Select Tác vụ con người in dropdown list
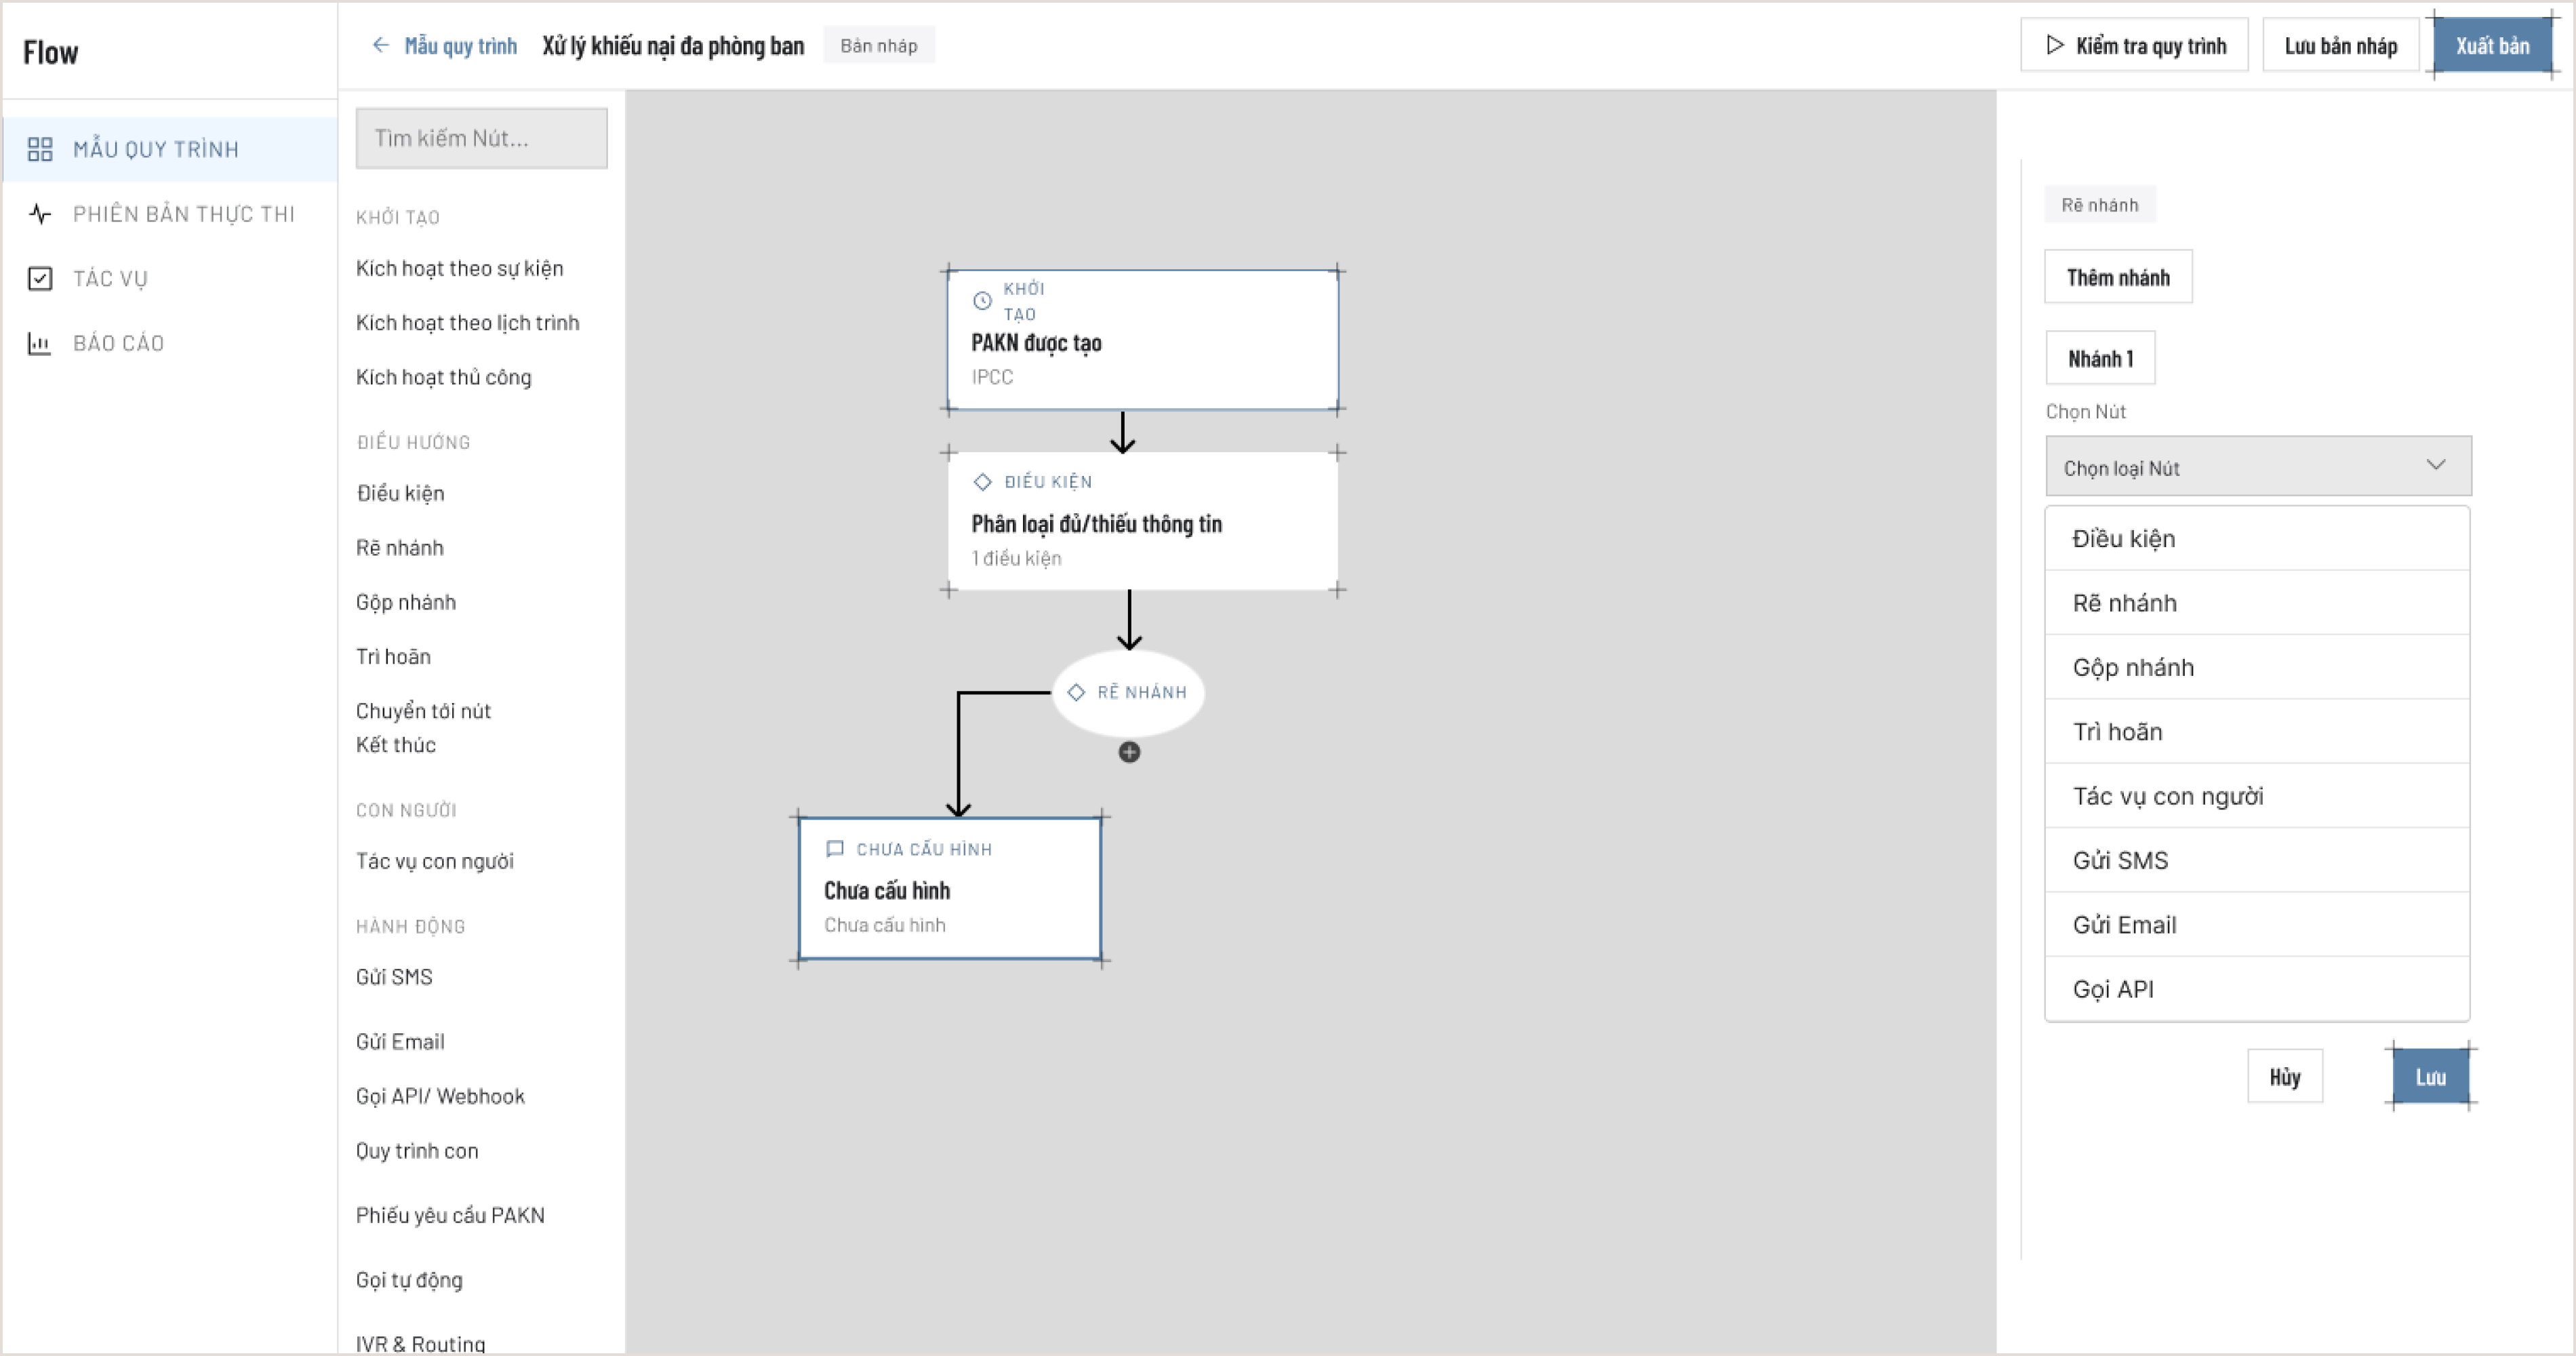The width and height of the screenshot is (2576, 1356). [2257, 796]
